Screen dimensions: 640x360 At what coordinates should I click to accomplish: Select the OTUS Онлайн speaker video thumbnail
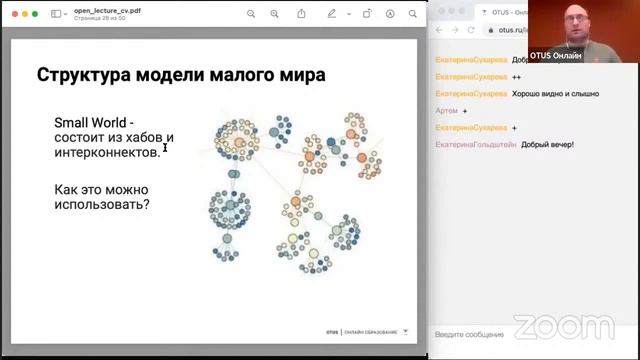pos(584,31)
